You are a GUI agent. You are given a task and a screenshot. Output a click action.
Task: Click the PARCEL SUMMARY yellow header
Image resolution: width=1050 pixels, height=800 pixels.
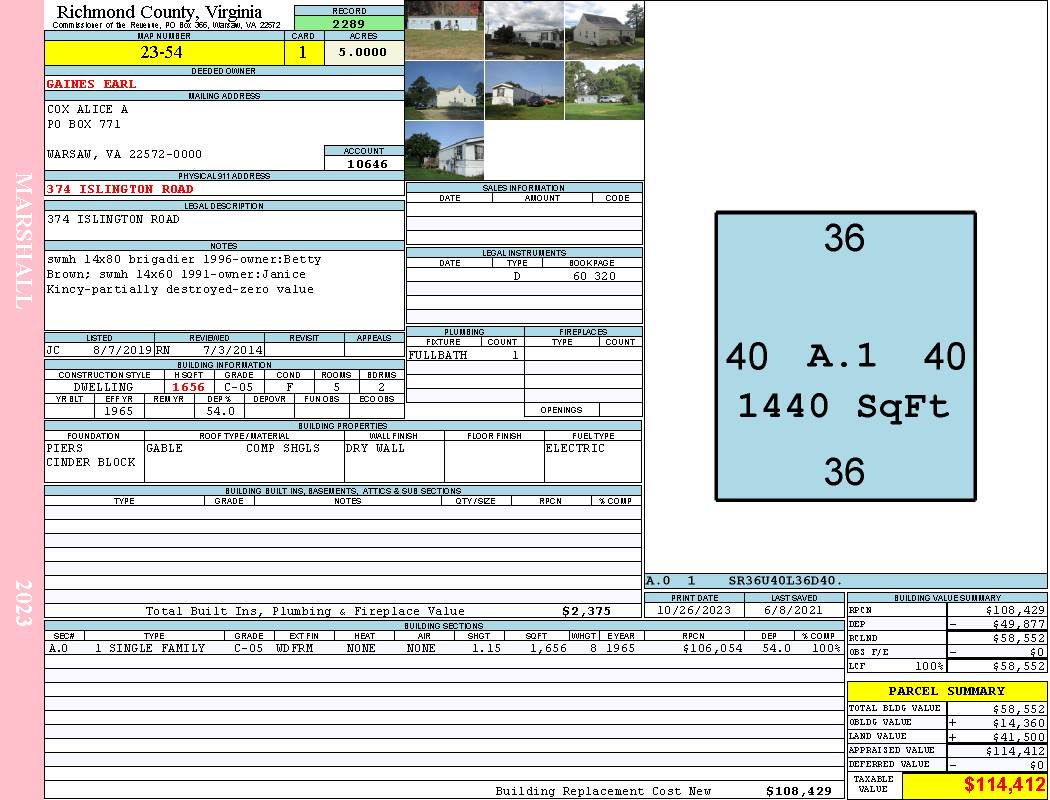pyautogui.click(x=947, y=691)
